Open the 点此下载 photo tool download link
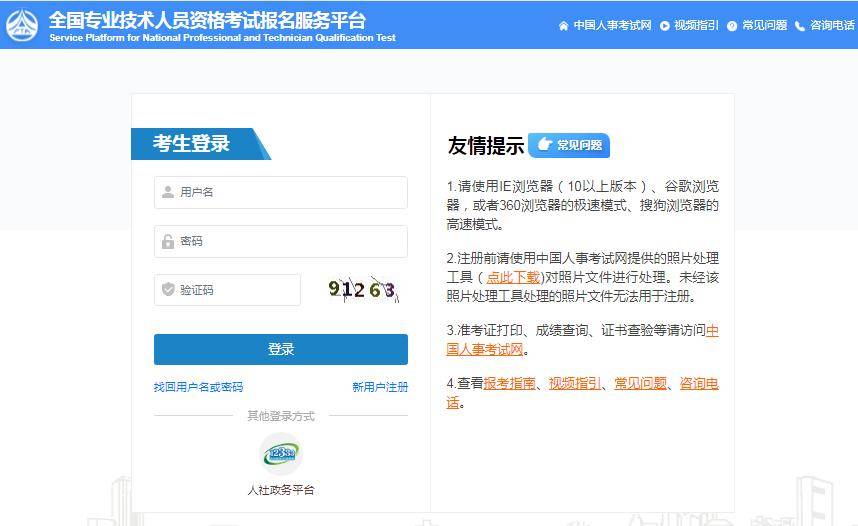 tap(513, 277)
